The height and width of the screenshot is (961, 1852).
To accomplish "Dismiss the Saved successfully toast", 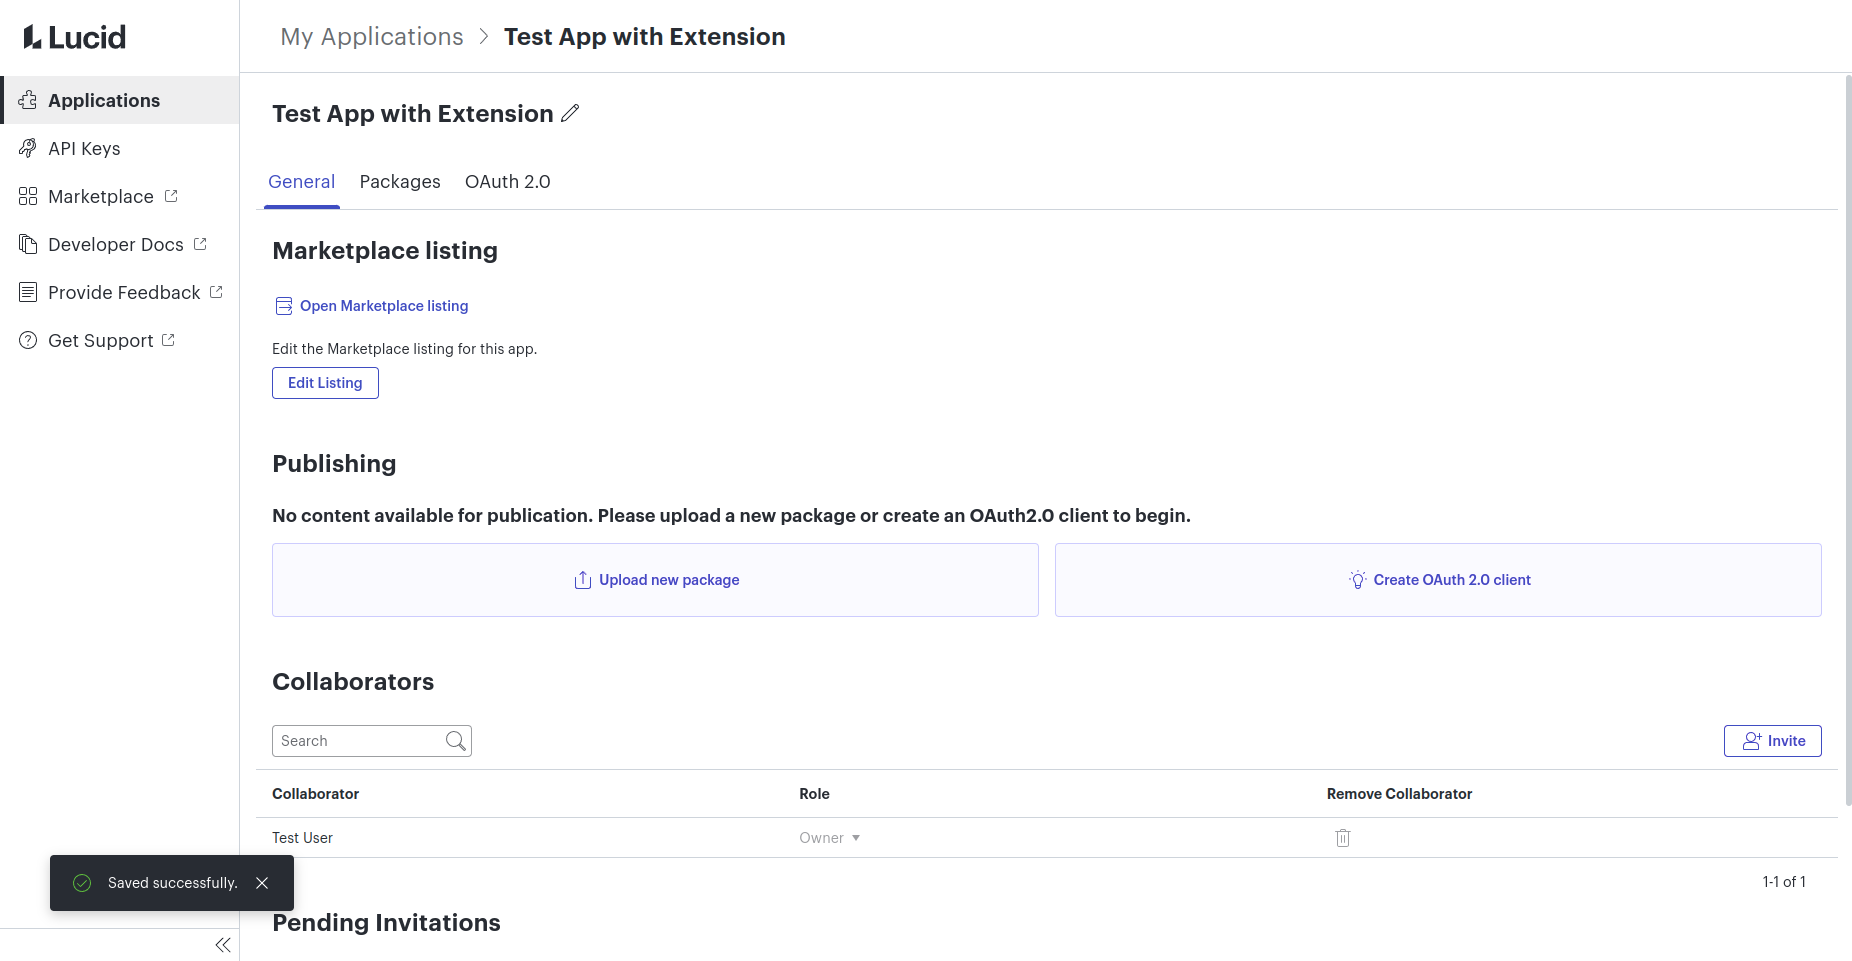I will click(x=262, y=883).
